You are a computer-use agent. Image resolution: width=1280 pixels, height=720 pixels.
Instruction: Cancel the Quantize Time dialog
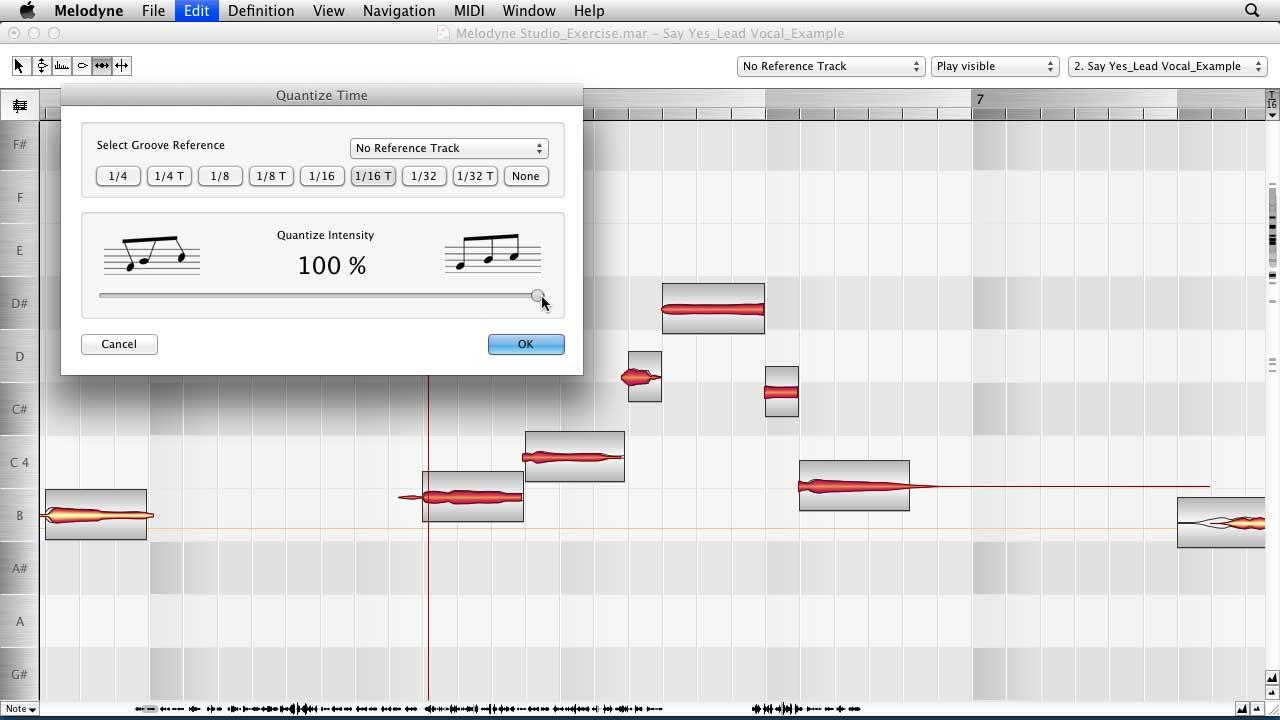click(x=119, y=344)
